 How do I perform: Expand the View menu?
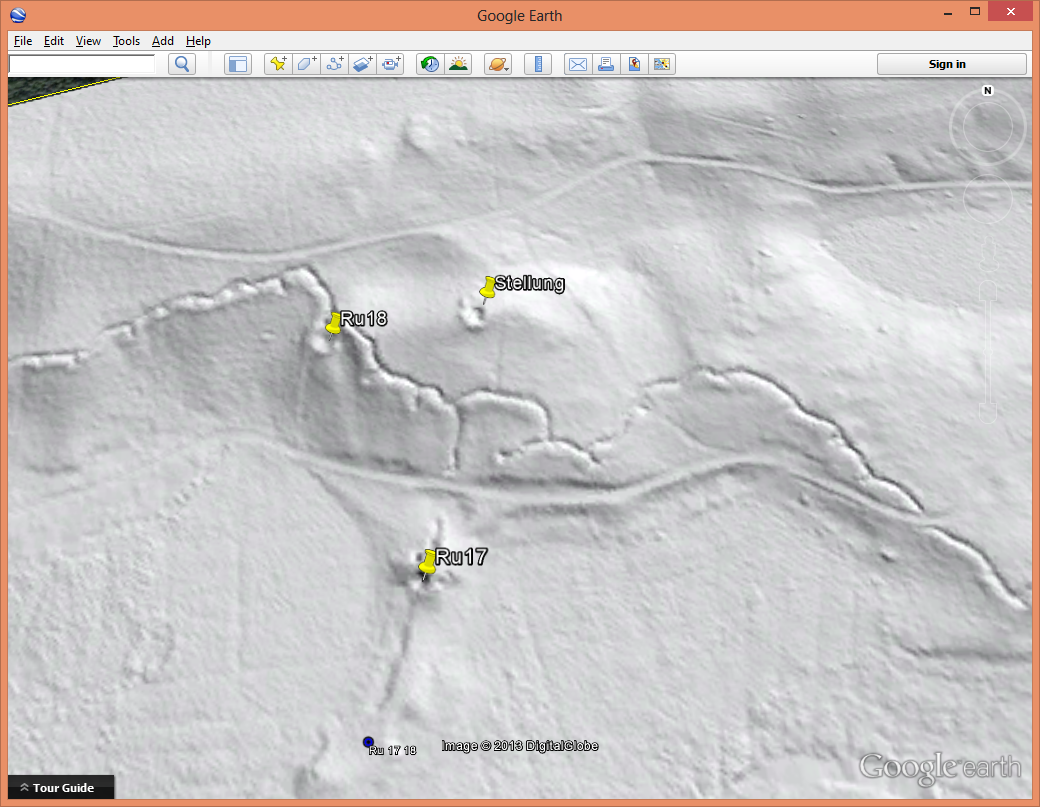tap(88, 41)
